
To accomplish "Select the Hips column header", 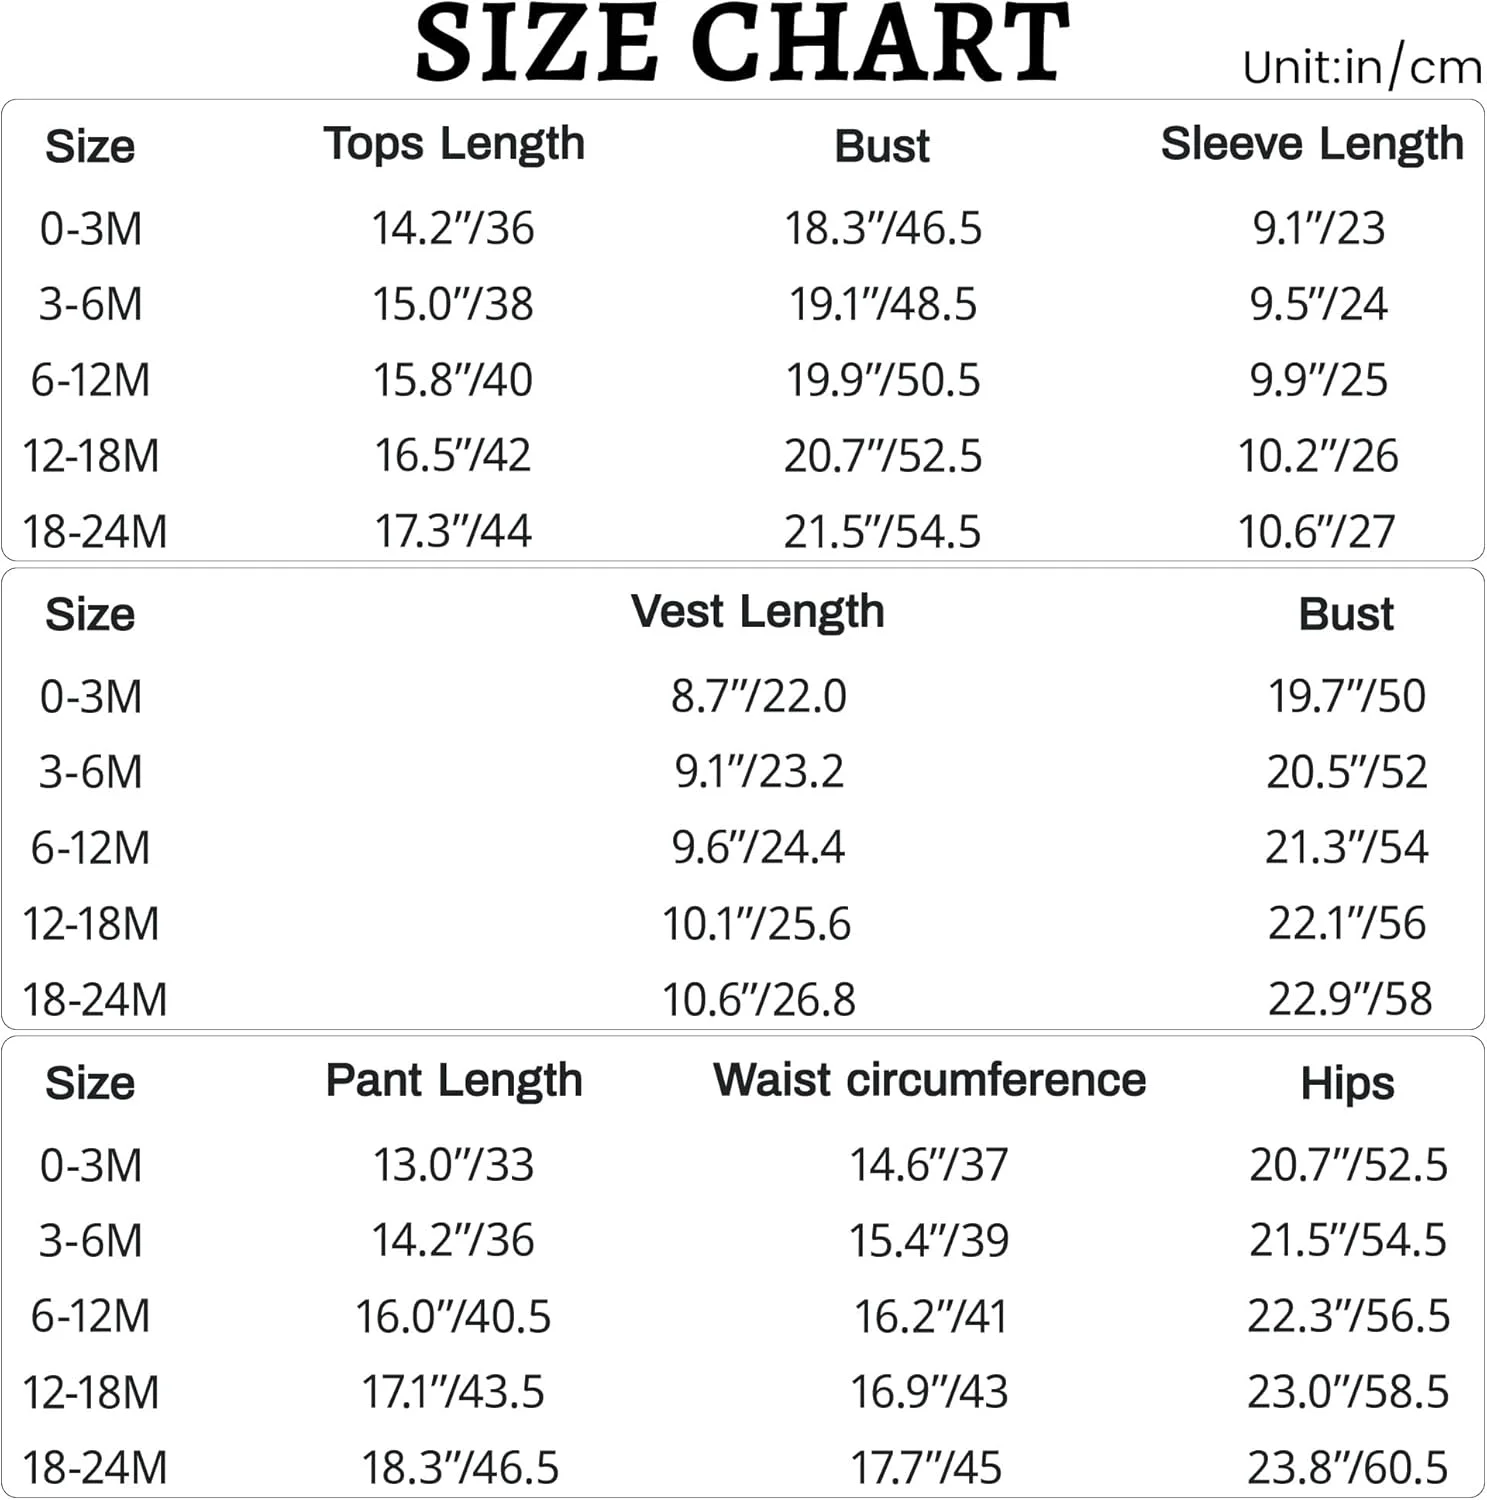I will (x=1347, y=1084).
